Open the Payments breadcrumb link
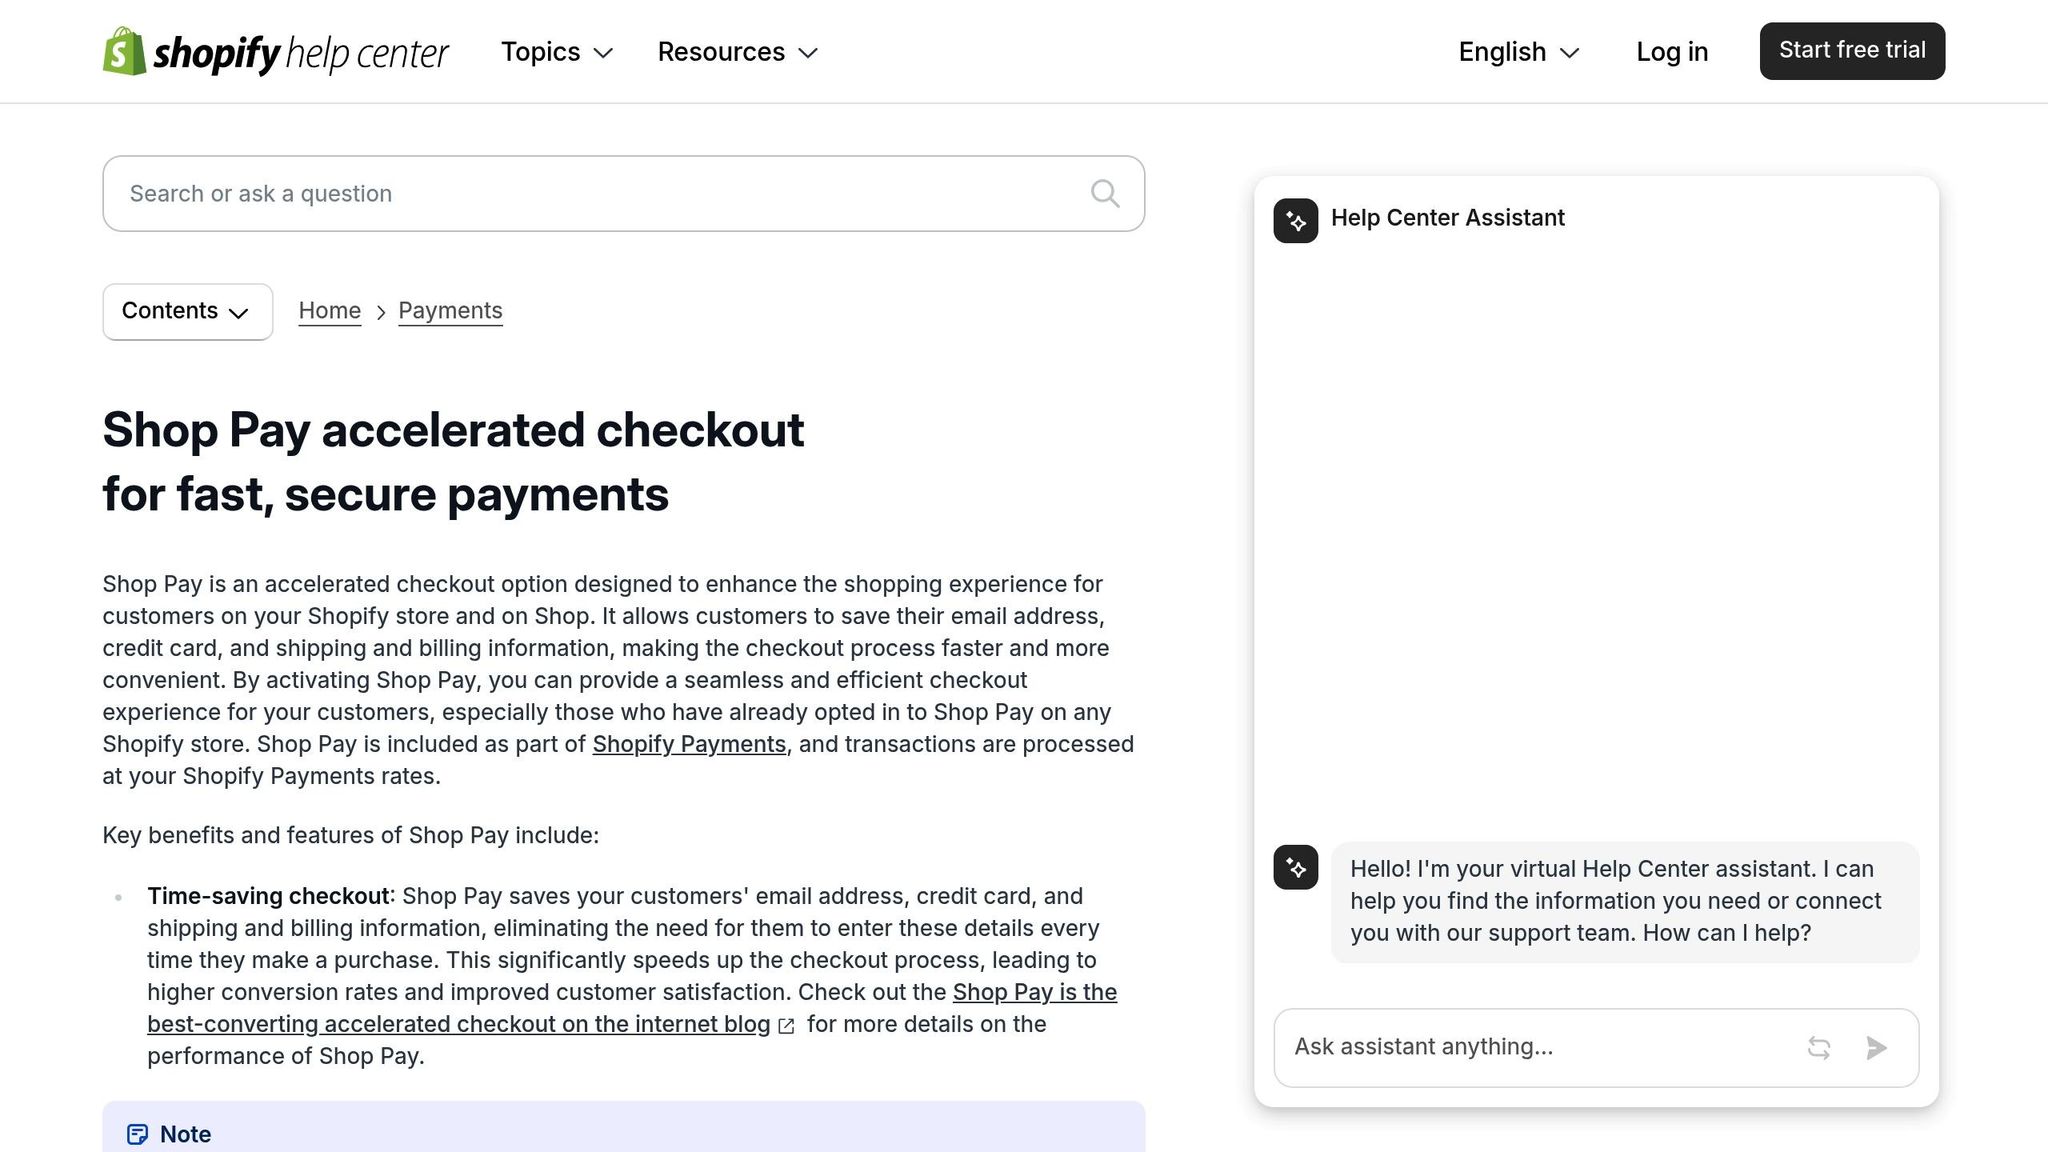Viewport: 2048px width, 1152px height. (x=450, y=311)
